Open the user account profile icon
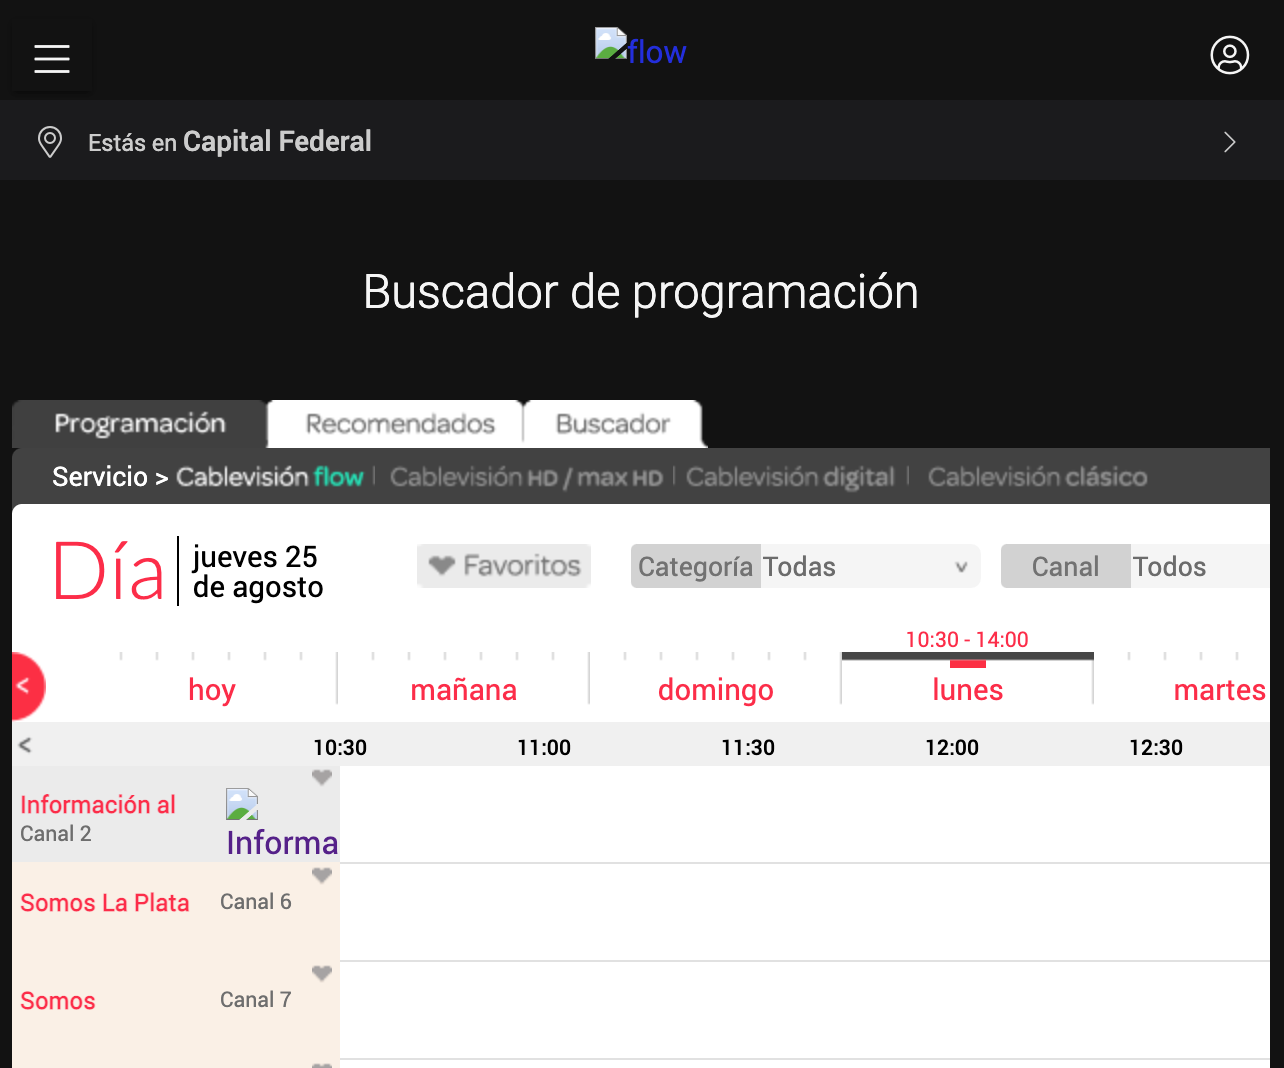The height and width of the screenshot is (1068, 1284). (1229, 55)
